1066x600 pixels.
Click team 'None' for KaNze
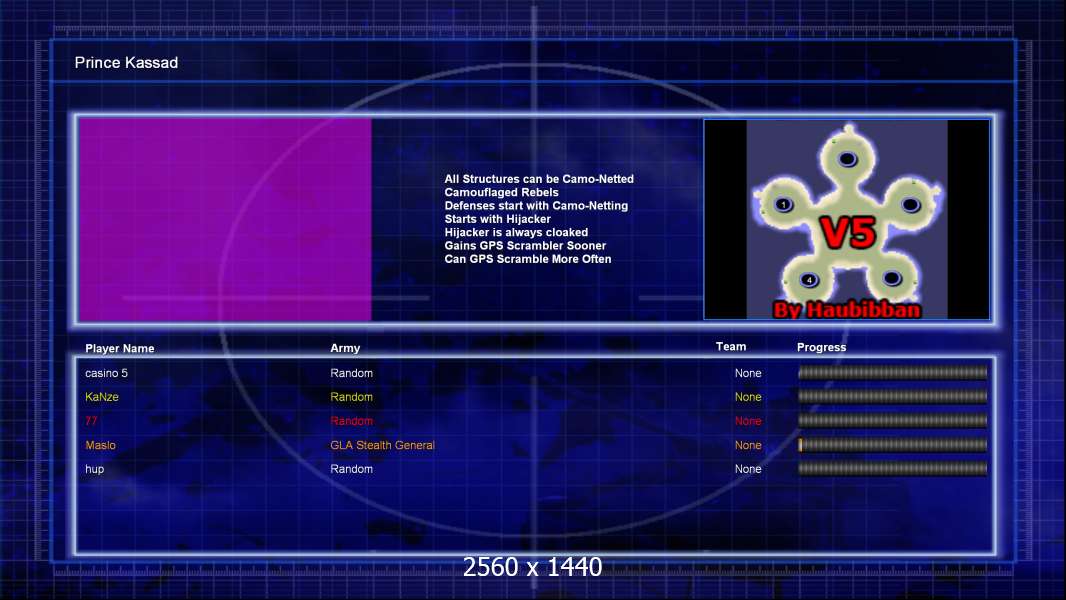[748, 397]
